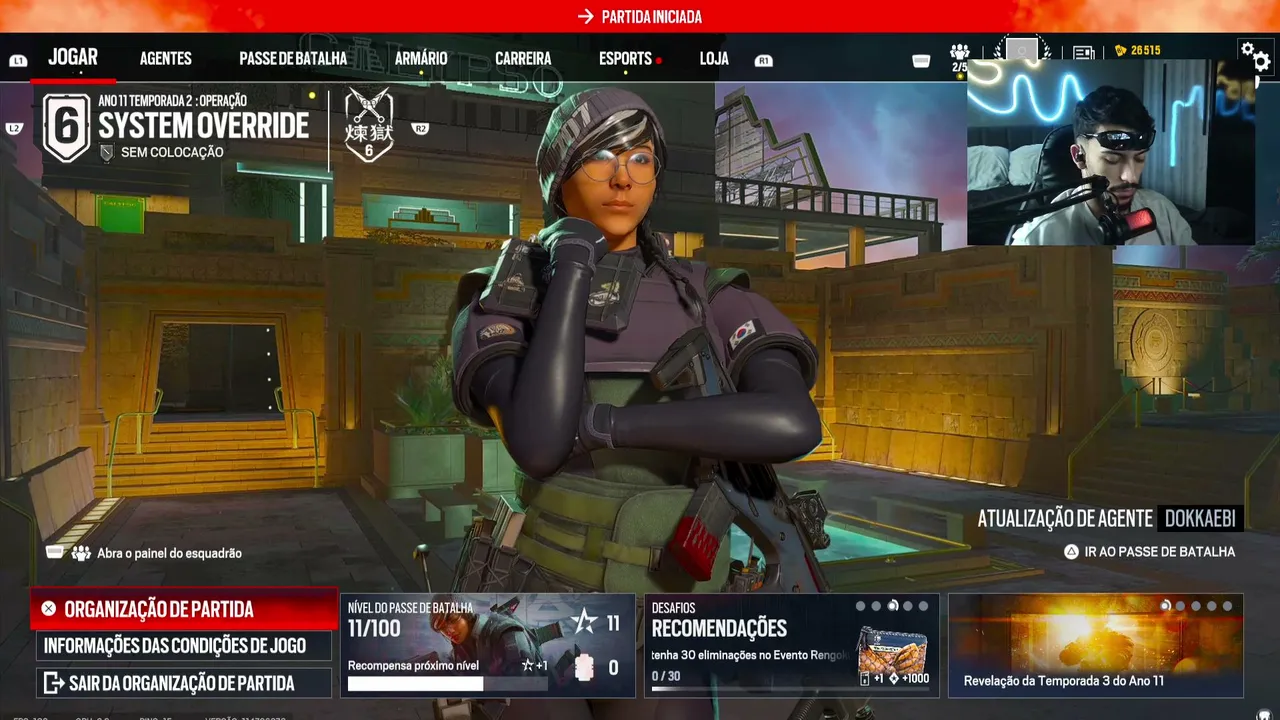
Task: Select fourth dot on Desafios carousel
Action: pyautogui.click(x=908, y=606)
